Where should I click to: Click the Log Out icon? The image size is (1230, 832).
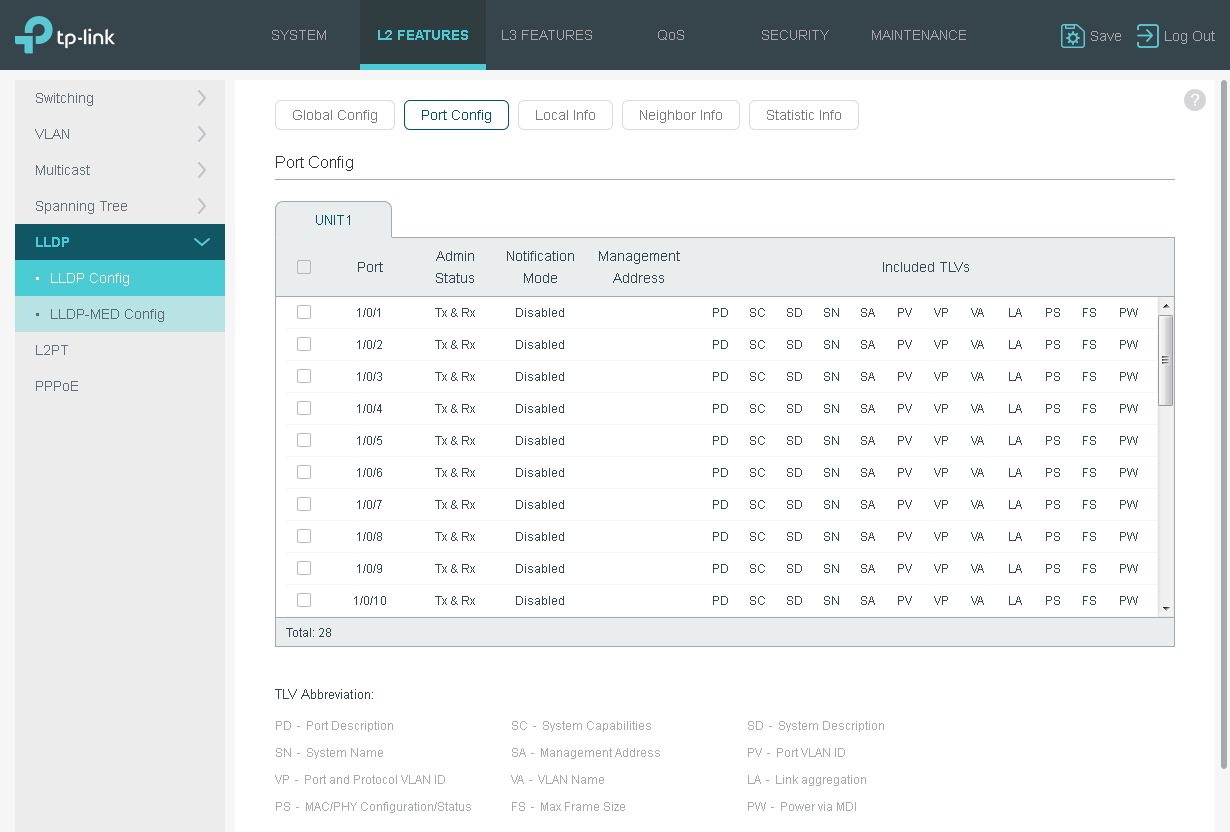click(1147, 36)
